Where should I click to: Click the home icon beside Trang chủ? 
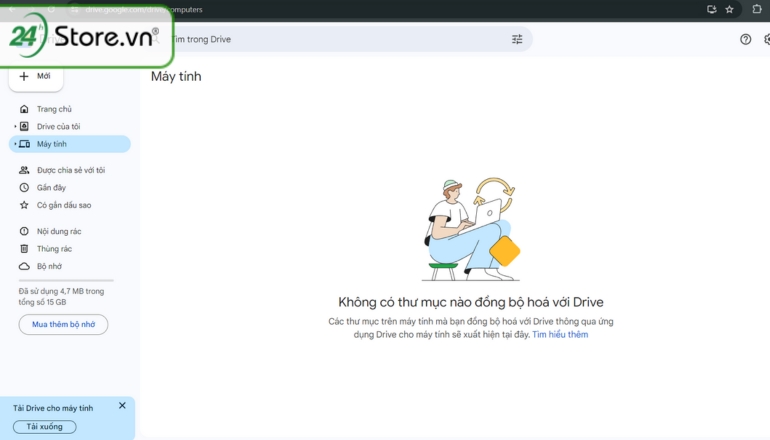point(24,109)
